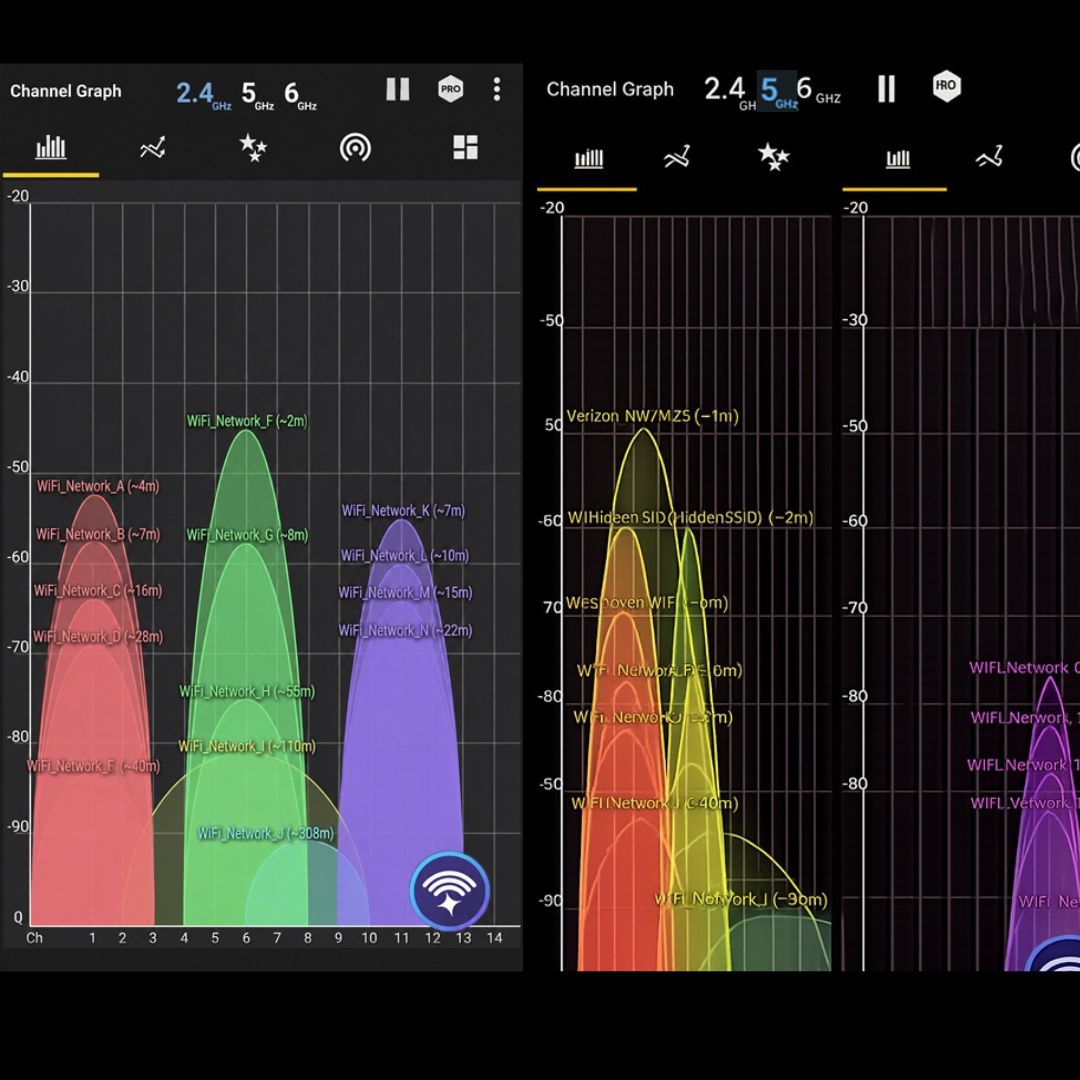Open time graph tab in left panel

coord(152,147)
